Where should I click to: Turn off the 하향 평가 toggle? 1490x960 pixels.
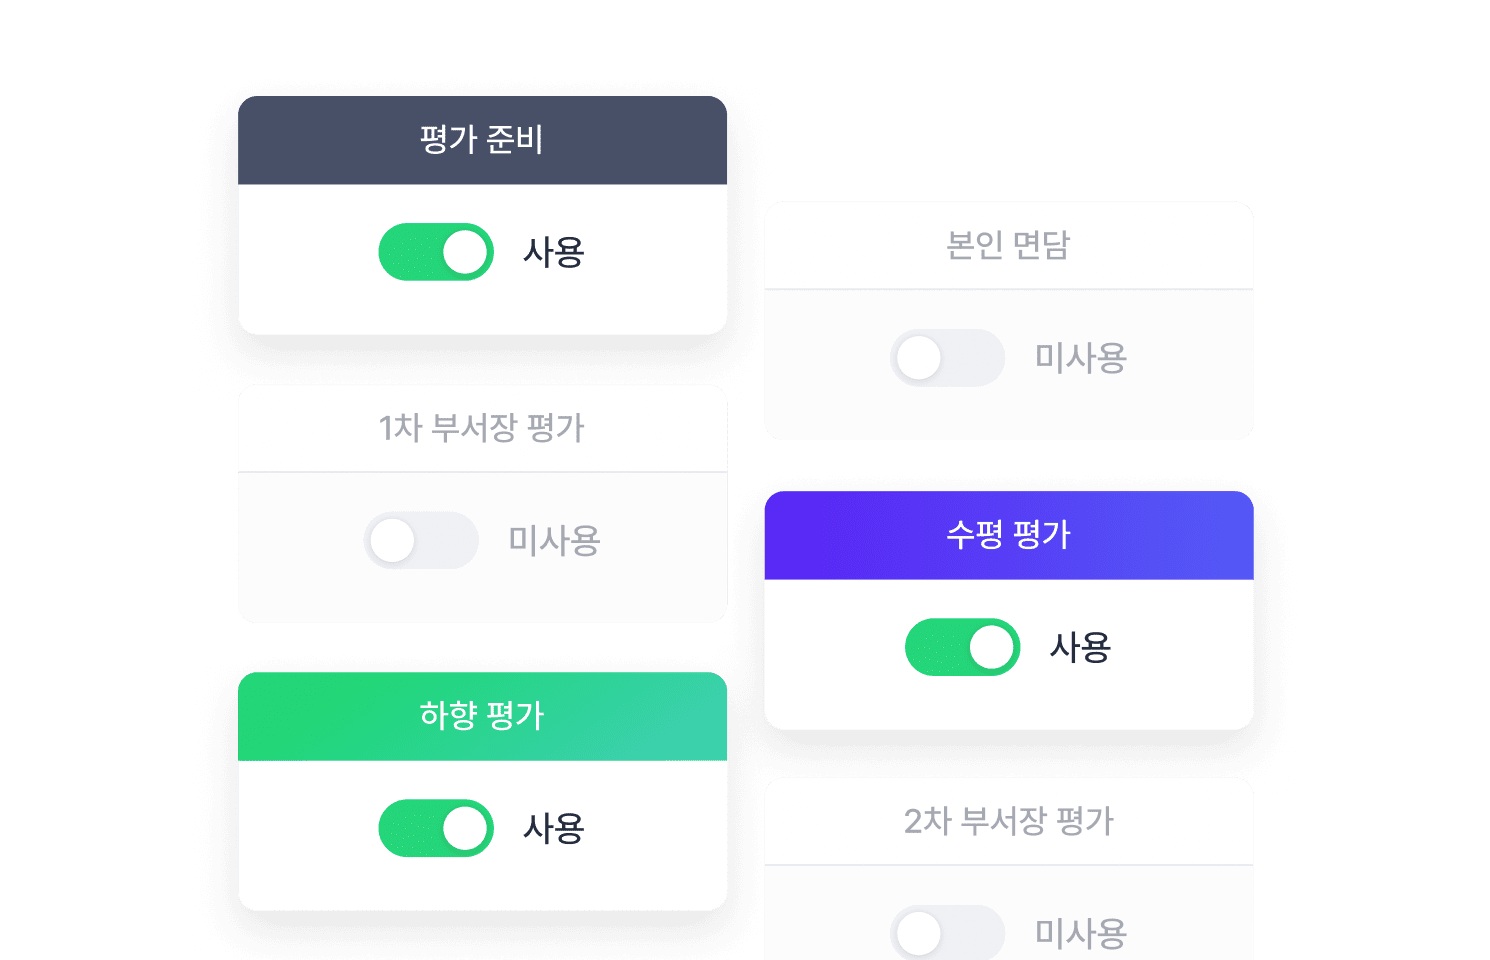click(435, 828)
